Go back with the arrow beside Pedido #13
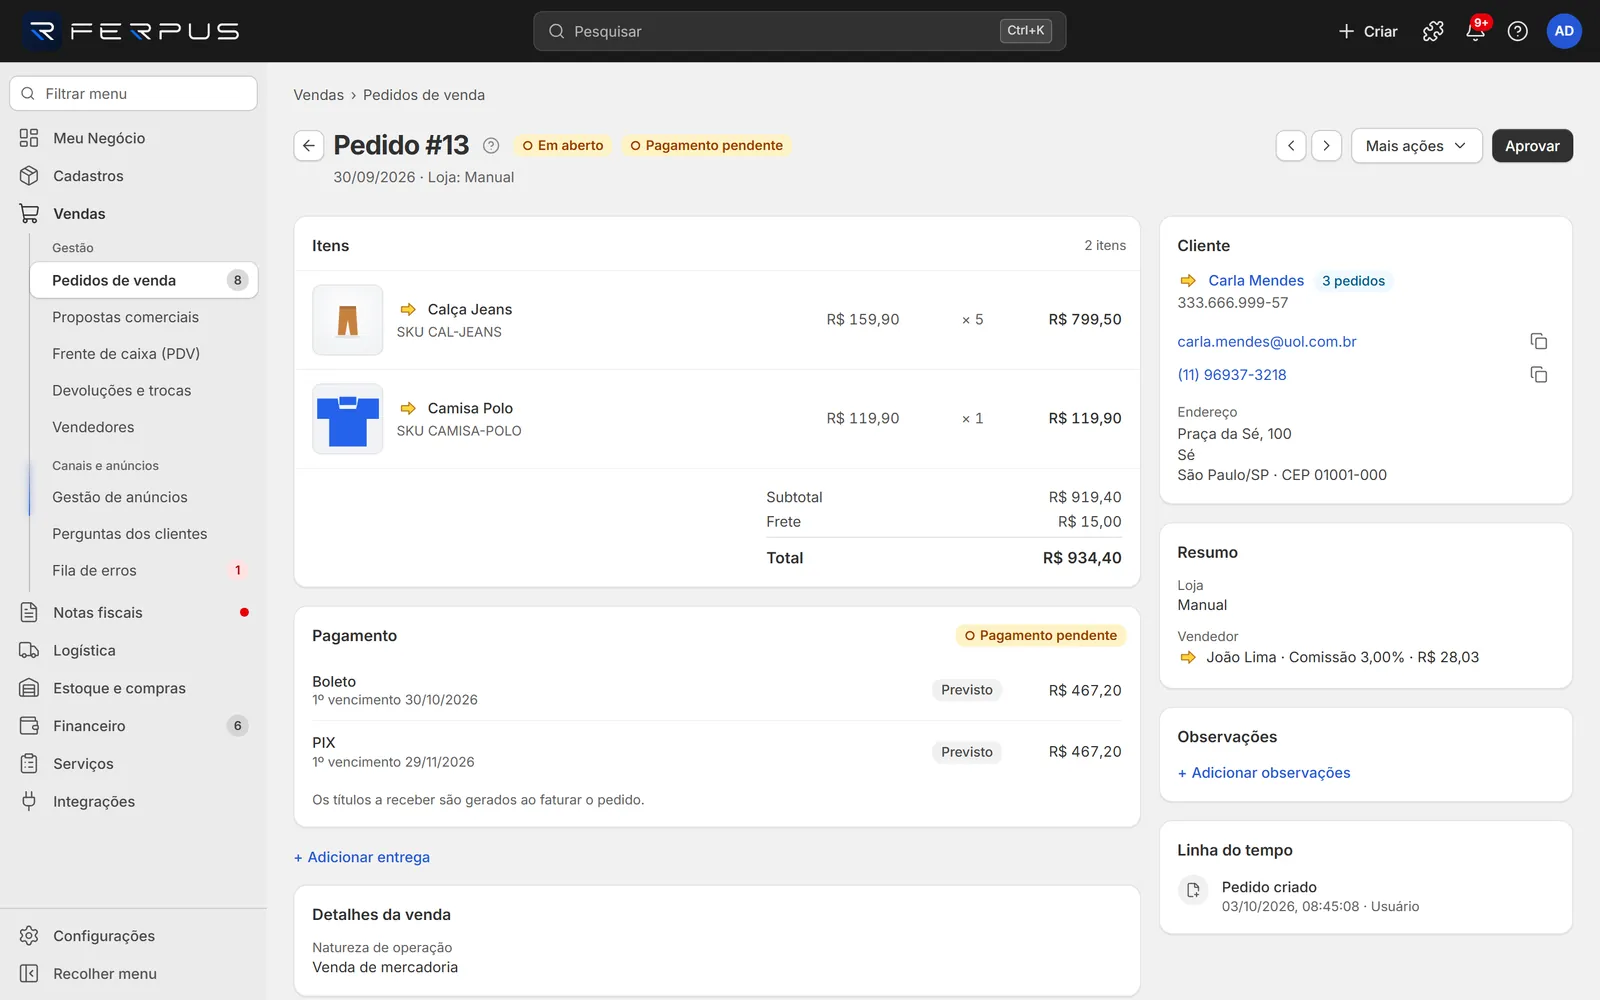 (x=309, y=146)
